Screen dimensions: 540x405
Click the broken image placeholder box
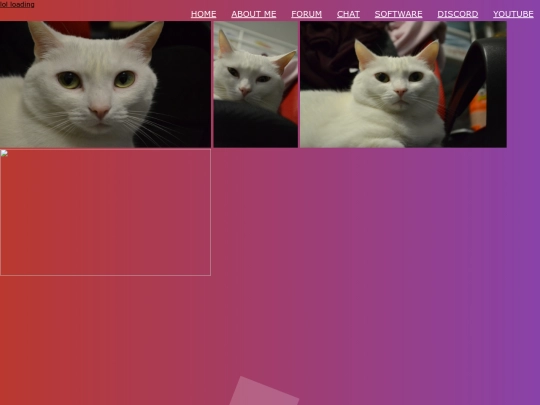click(x=105, y=212)
